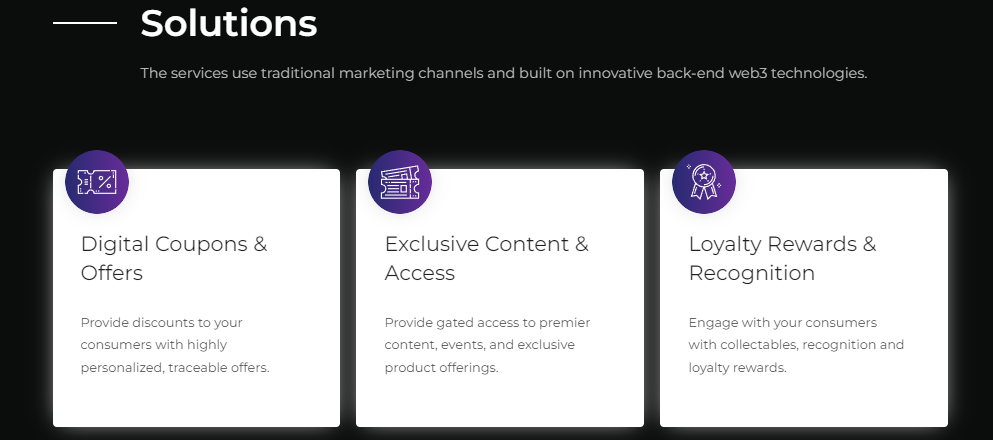Screen dimensions: 993x440
Task: Click the "product offerings" text line
Action: 441,368
